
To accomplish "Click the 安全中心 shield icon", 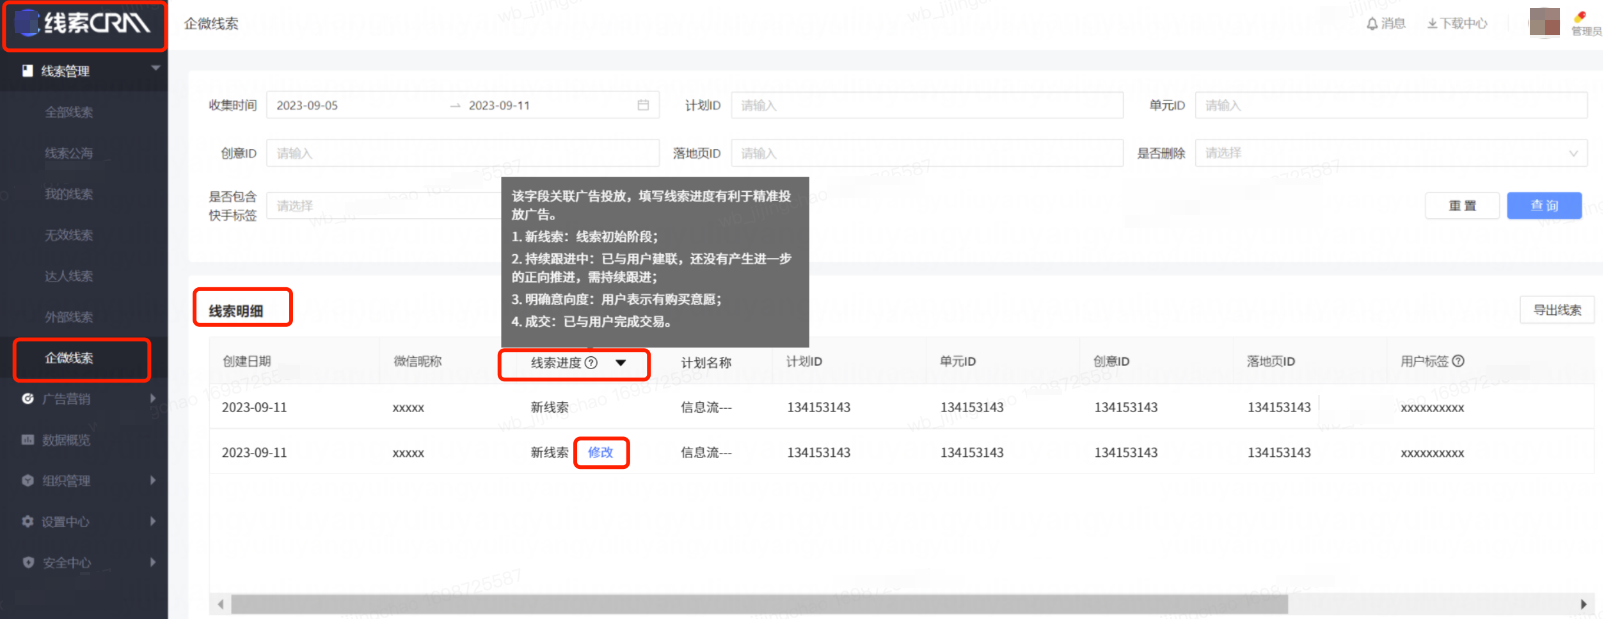I will (x=28, y=563).
